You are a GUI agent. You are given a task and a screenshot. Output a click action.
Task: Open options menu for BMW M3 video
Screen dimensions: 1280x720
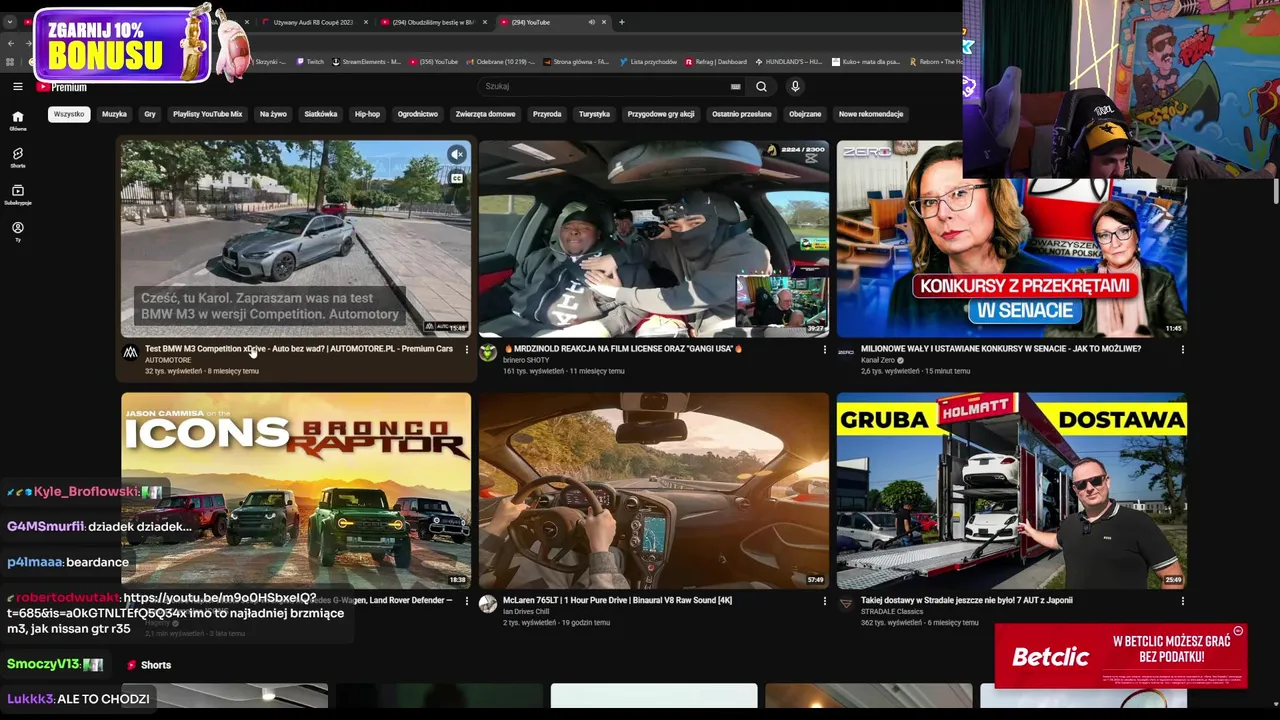466,350
